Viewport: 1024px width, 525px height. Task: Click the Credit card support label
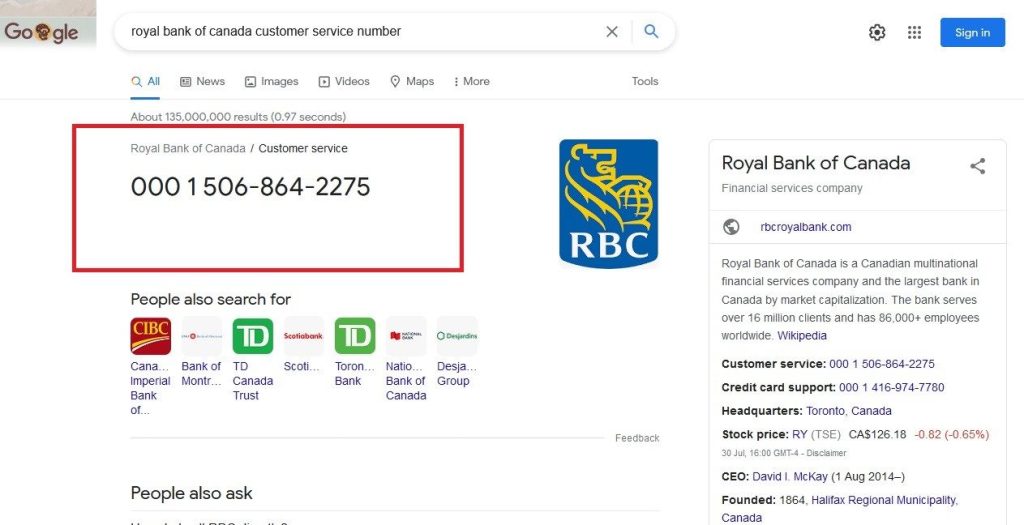click(x=778, y=387)
